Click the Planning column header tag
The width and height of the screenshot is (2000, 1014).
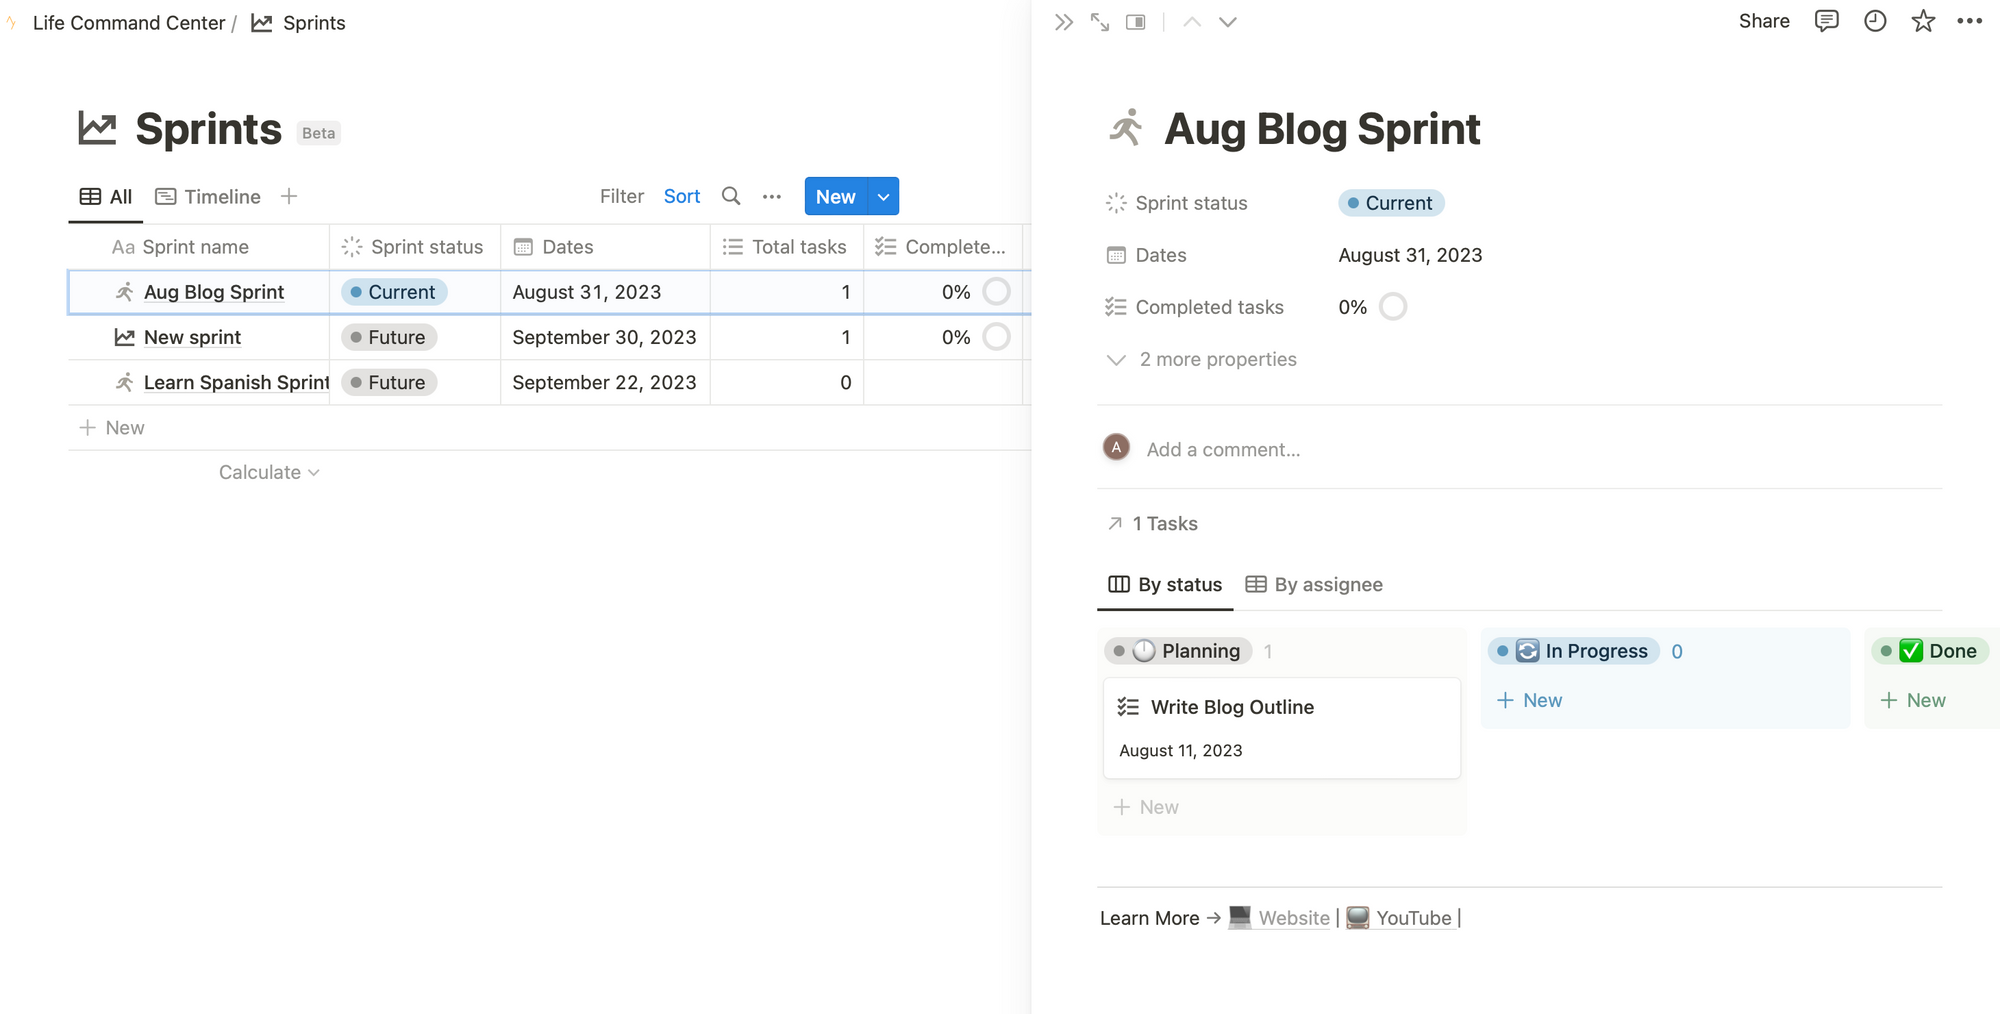click(x=1179, y=651)
